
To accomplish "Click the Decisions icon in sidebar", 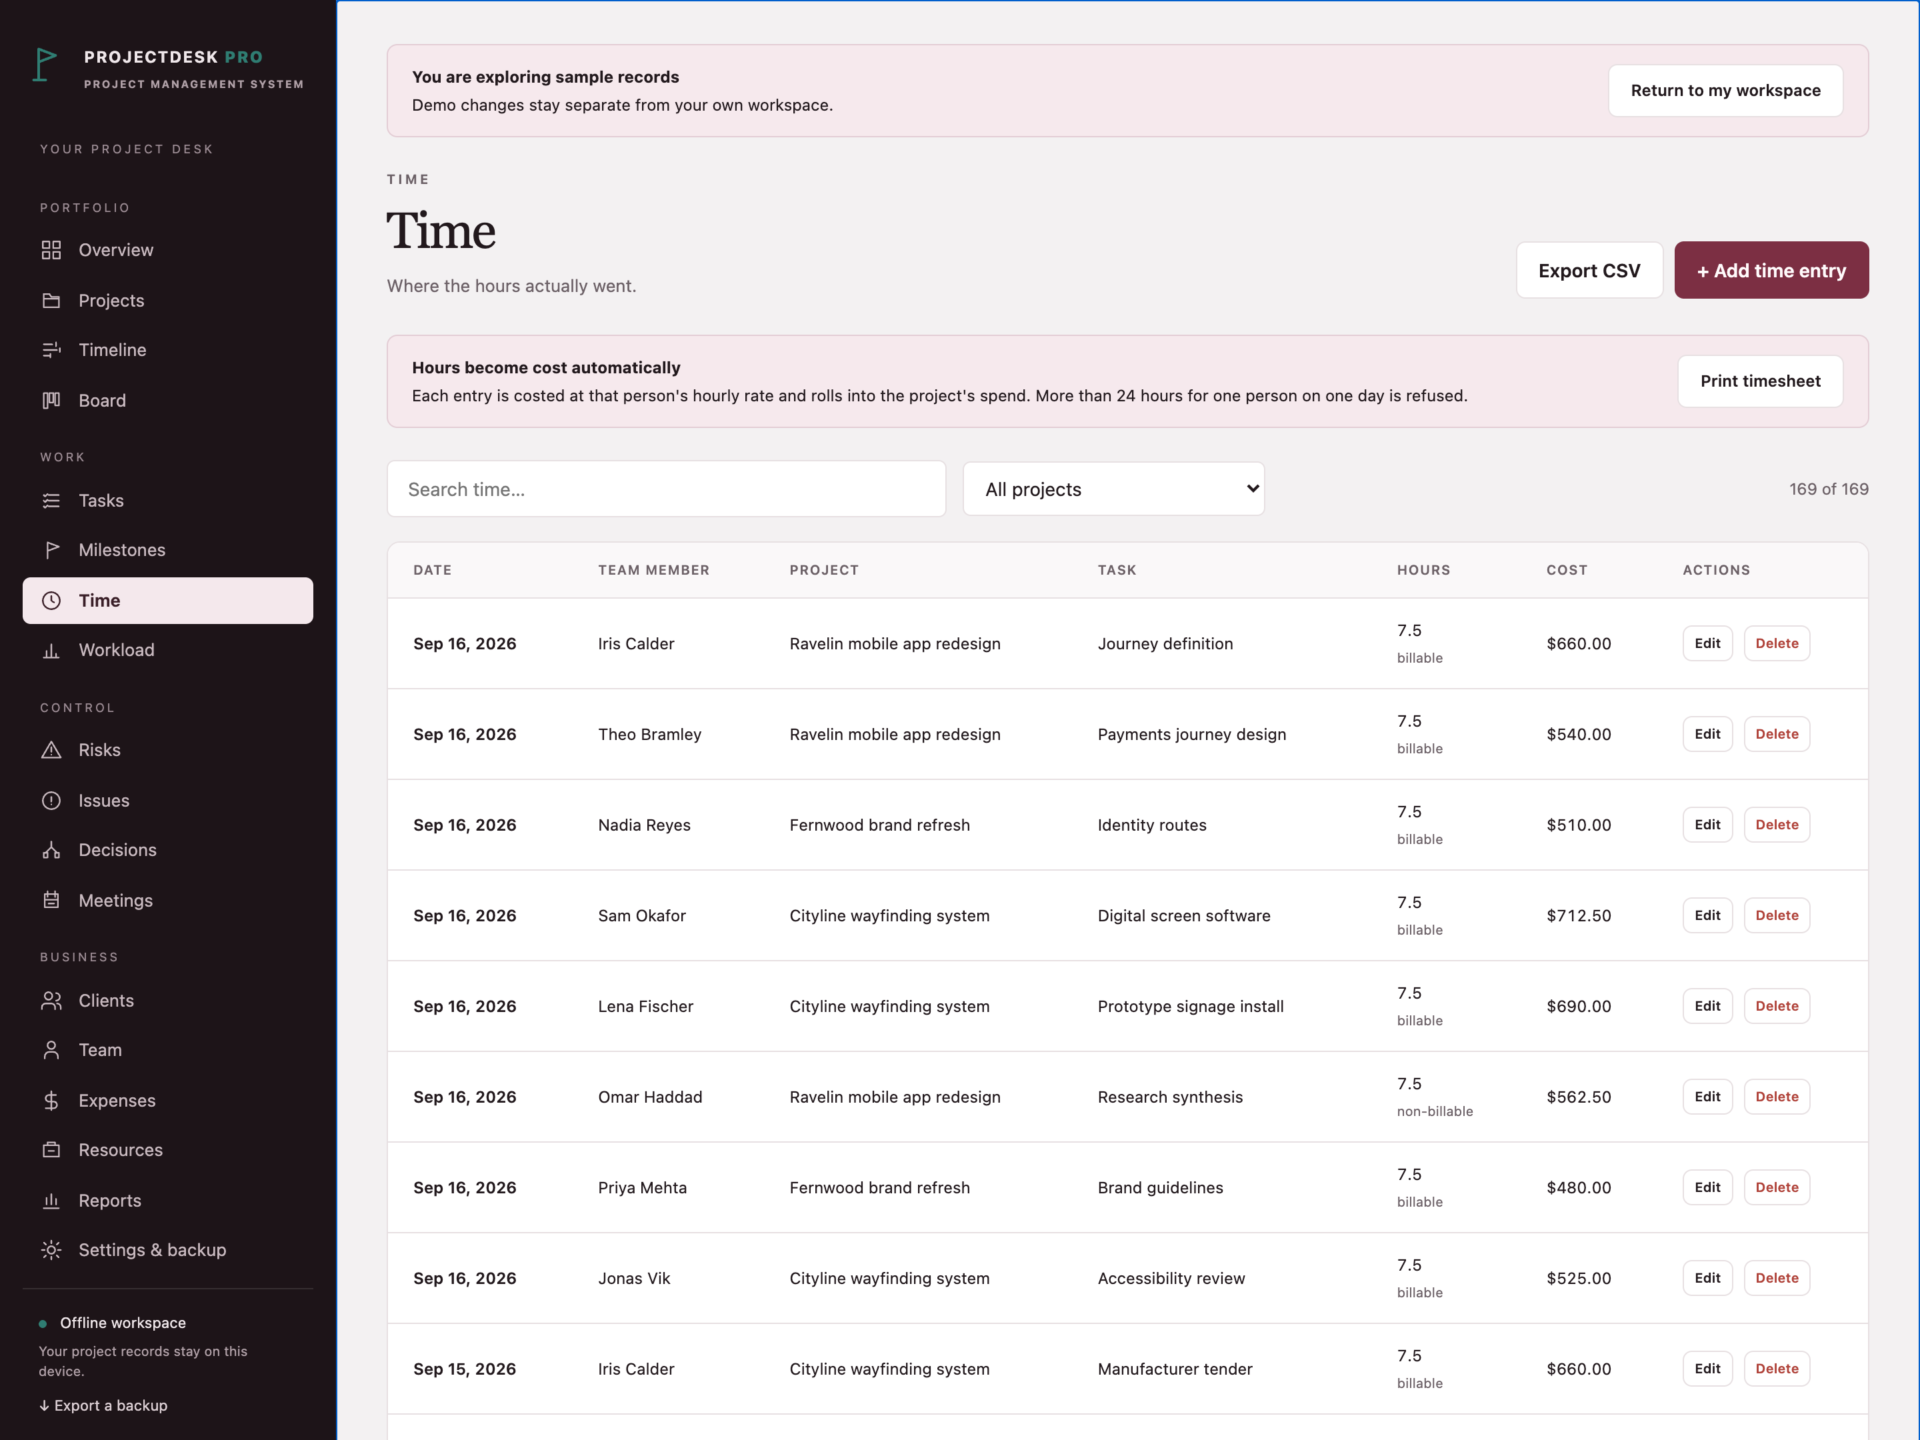I will [51, 850].
